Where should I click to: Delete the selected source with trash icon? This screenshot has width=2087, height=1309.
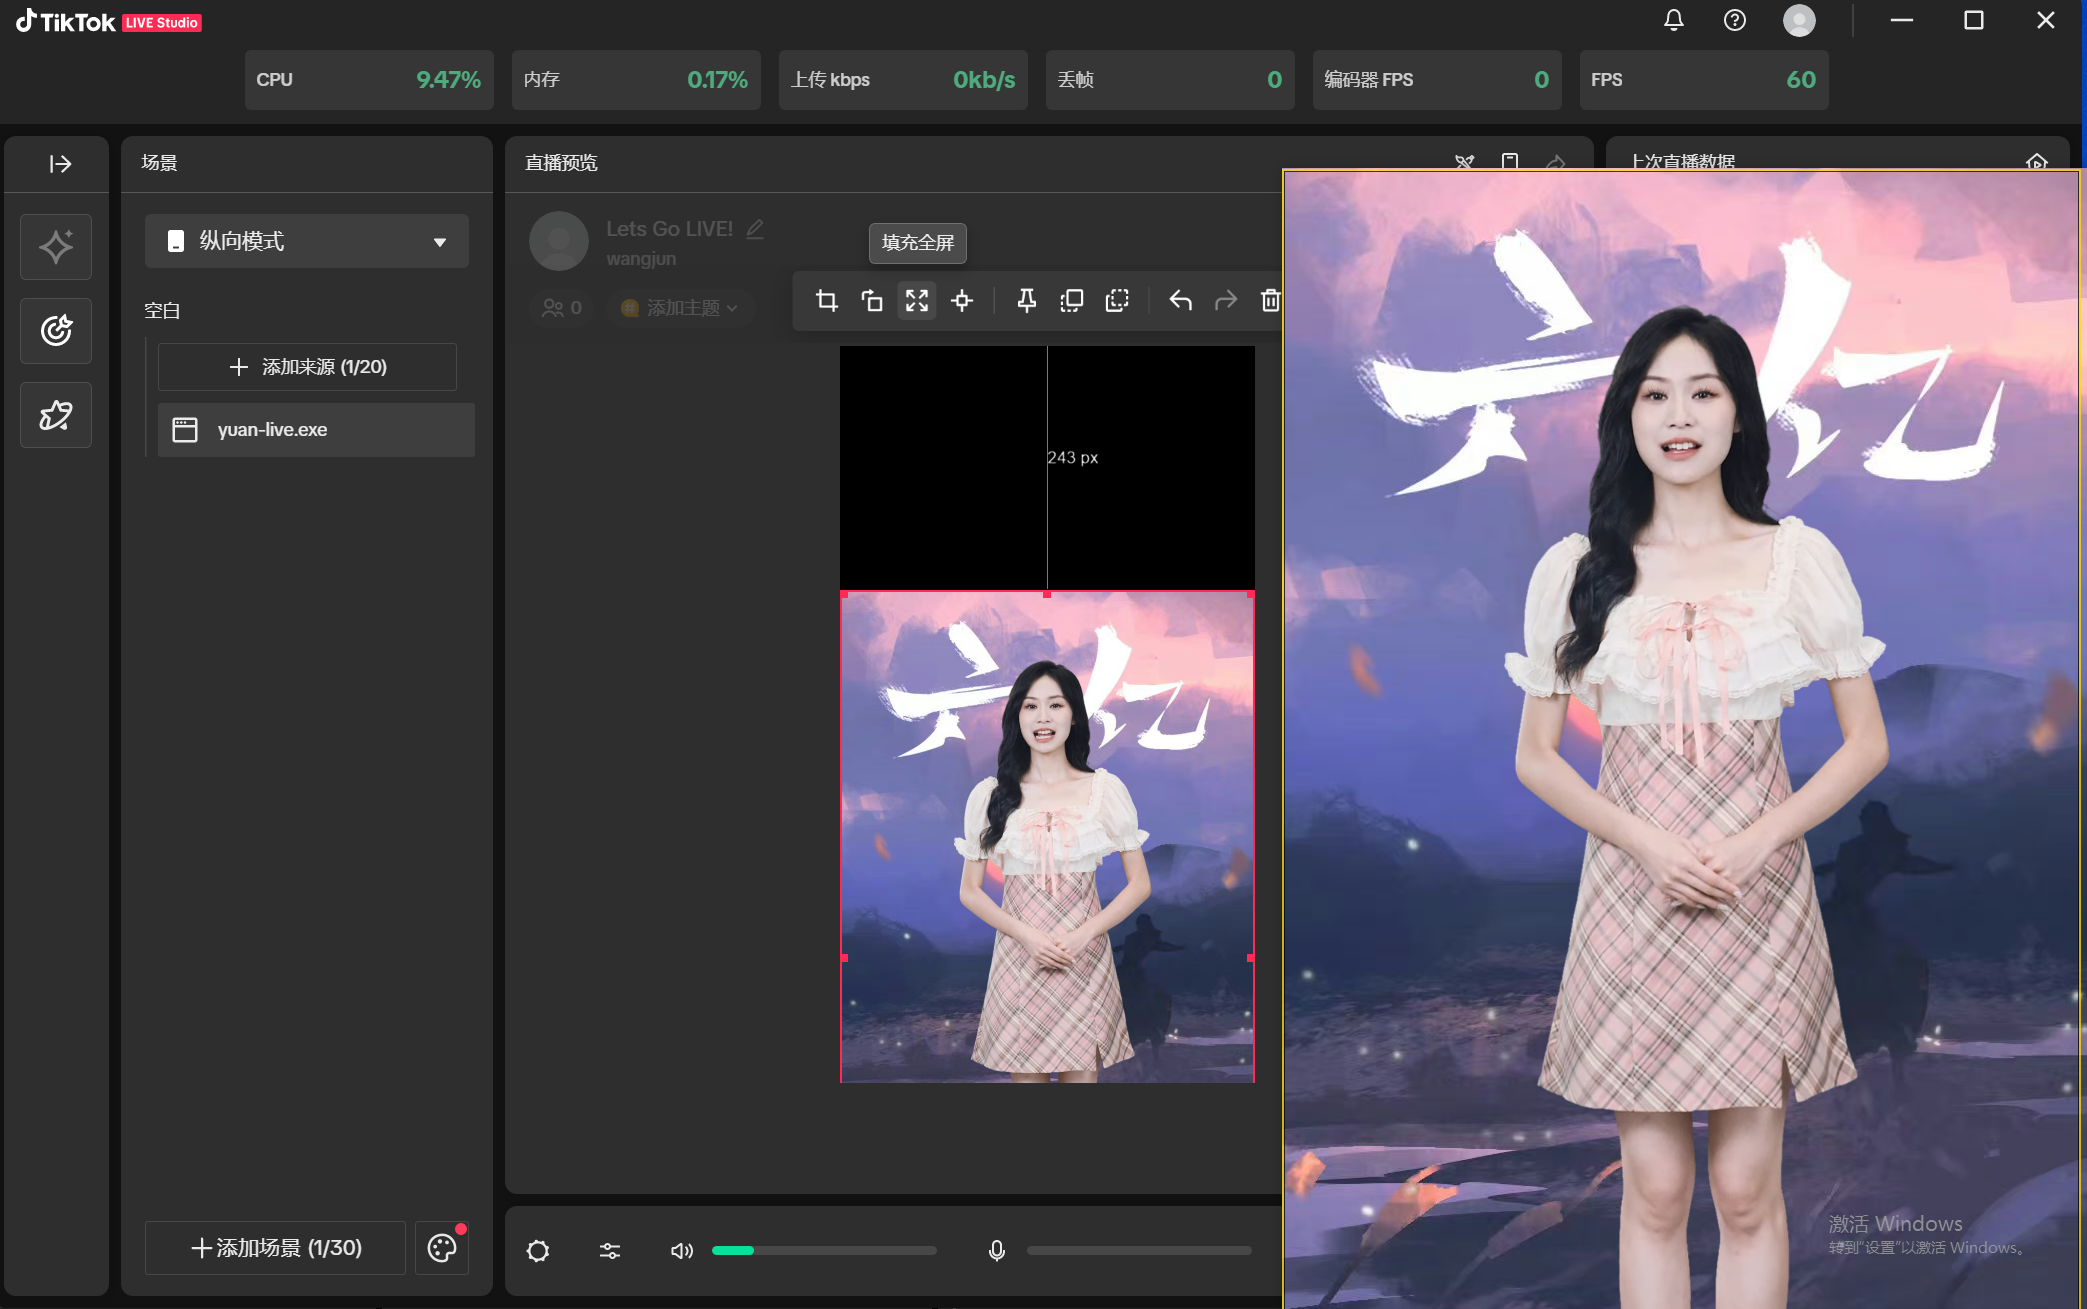coord(1270,301)
